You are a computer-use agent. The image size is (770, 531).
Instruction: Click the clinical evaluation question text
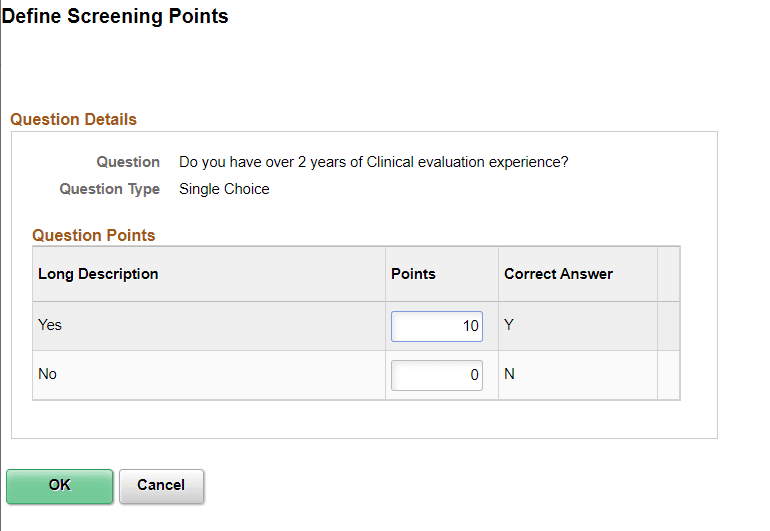click(373, 162)
